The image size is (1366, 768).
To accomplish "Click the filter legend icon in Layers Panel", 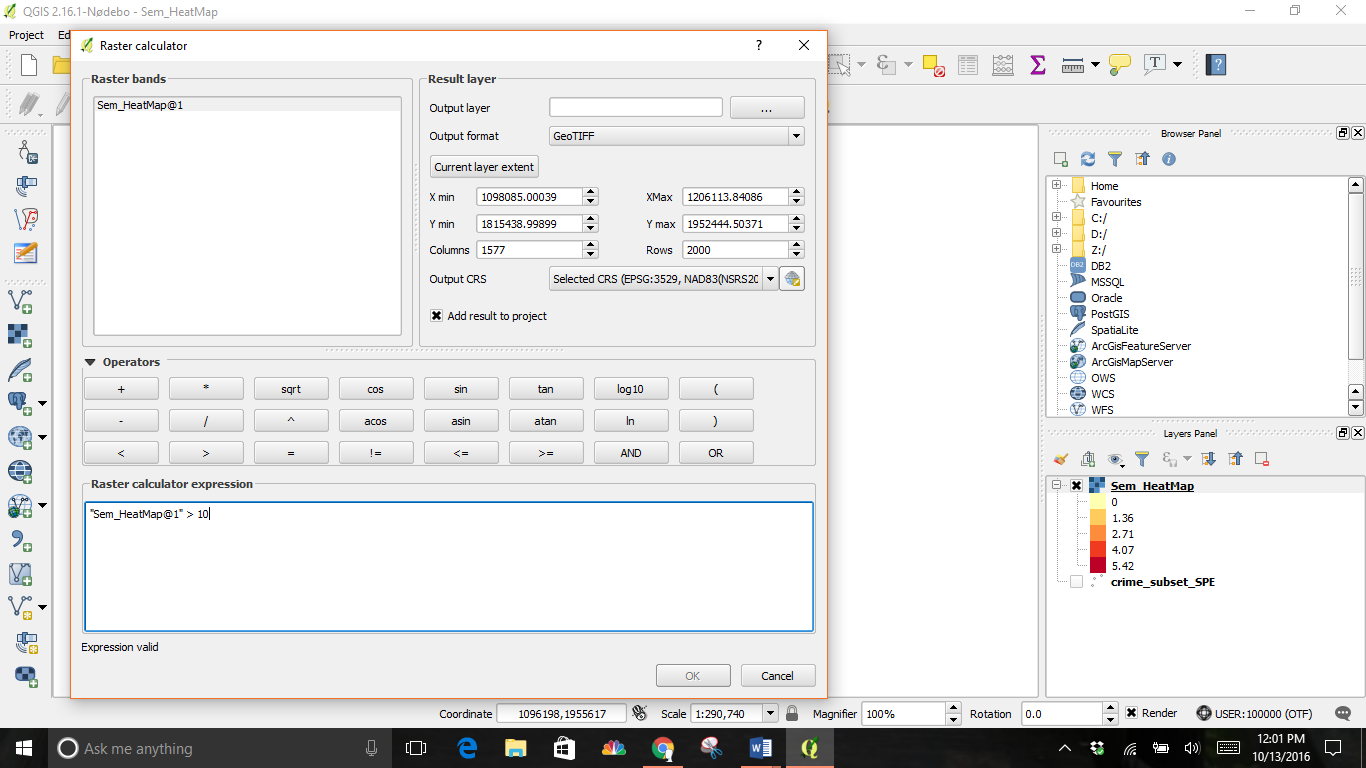I will 1142,459.
